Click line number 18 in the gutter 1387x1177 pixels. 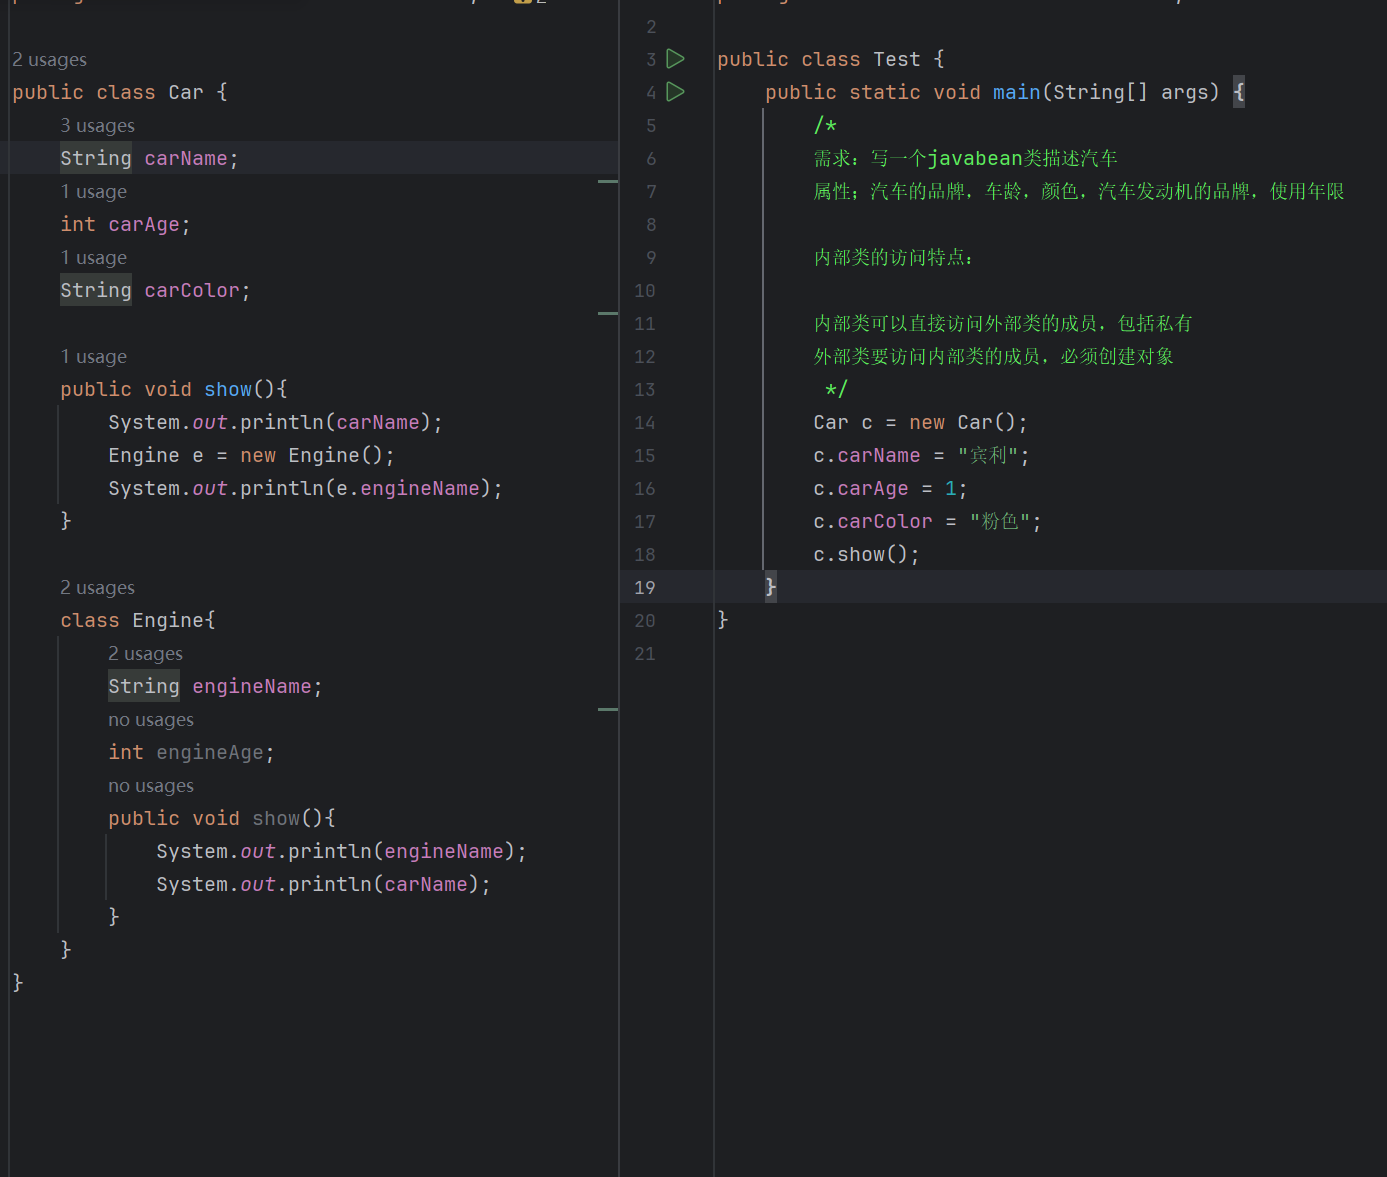pos(645,555)
